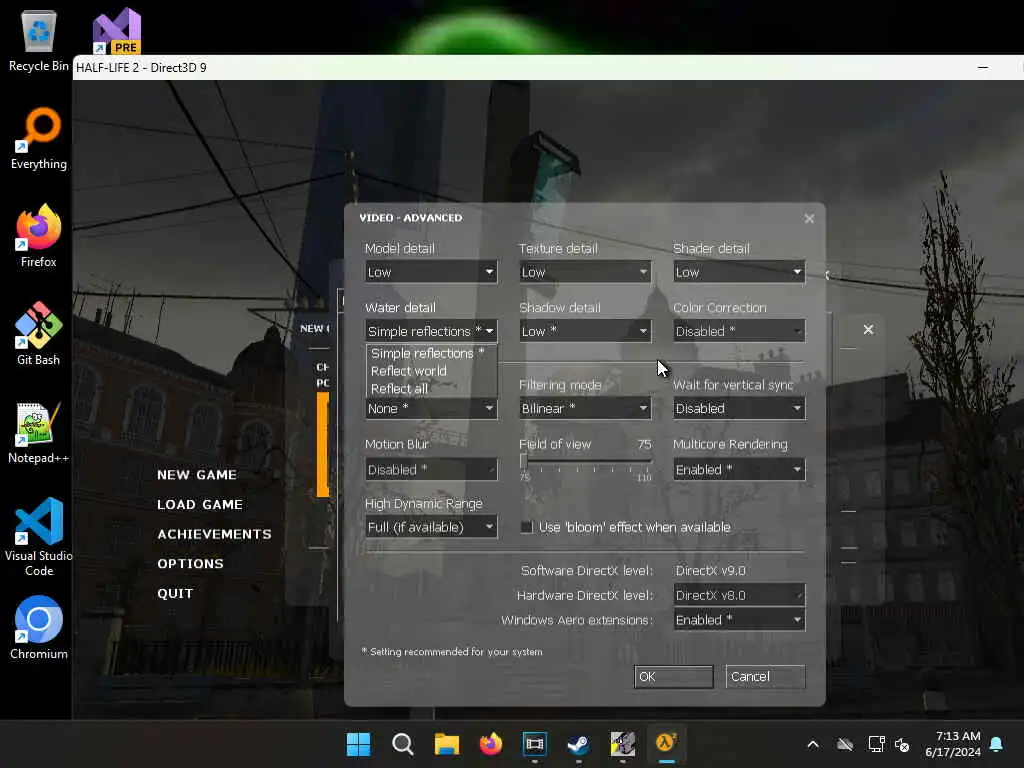This screenshot has height=768, width=1024.
Task: Open the notifications bell icon
Action: point(997,744)
